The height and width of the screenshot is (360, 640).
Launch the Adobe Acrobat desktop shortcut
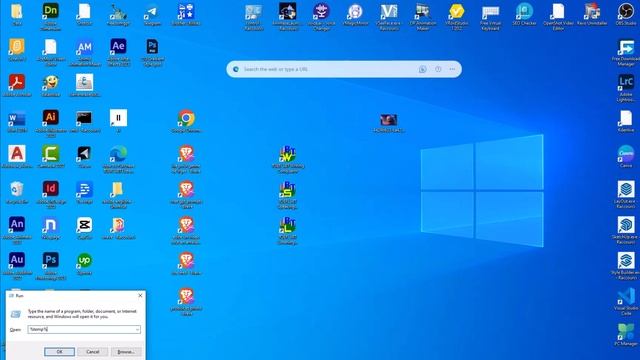tap(17, 82)
